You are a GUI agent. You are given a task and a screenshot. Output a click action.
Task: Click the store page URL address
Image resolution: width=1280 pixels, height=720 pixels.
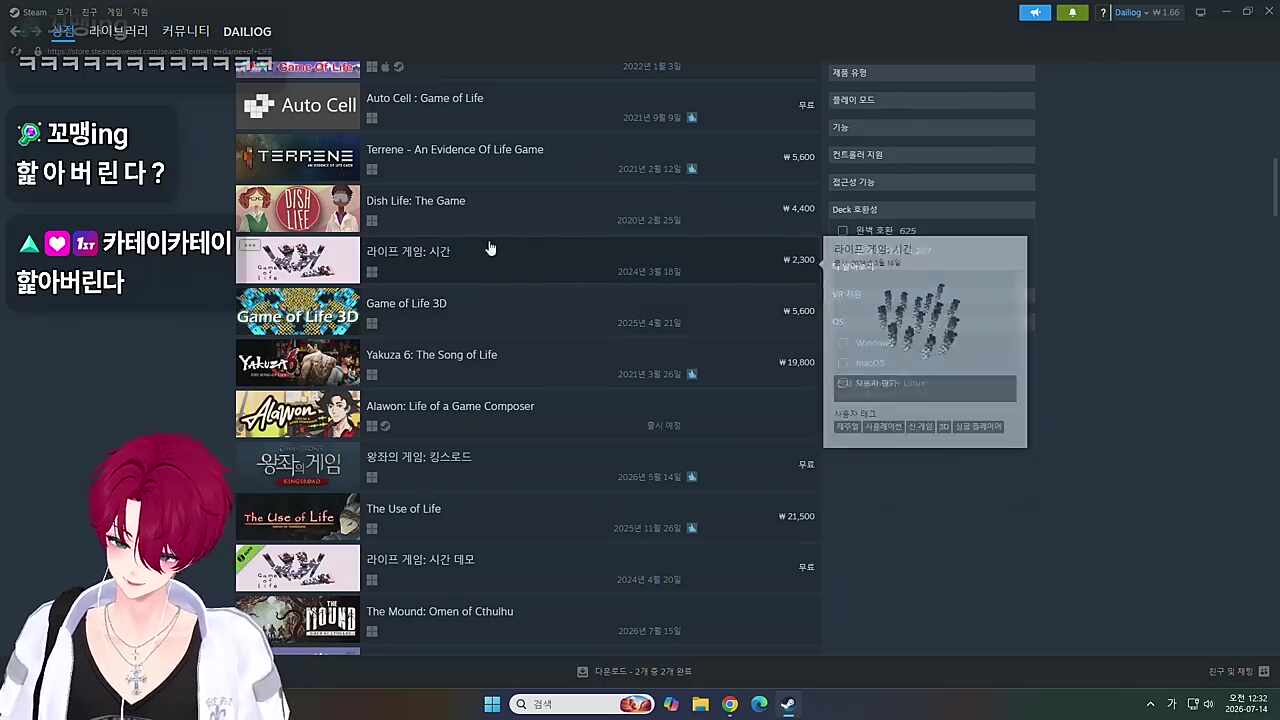coord(159,52)
